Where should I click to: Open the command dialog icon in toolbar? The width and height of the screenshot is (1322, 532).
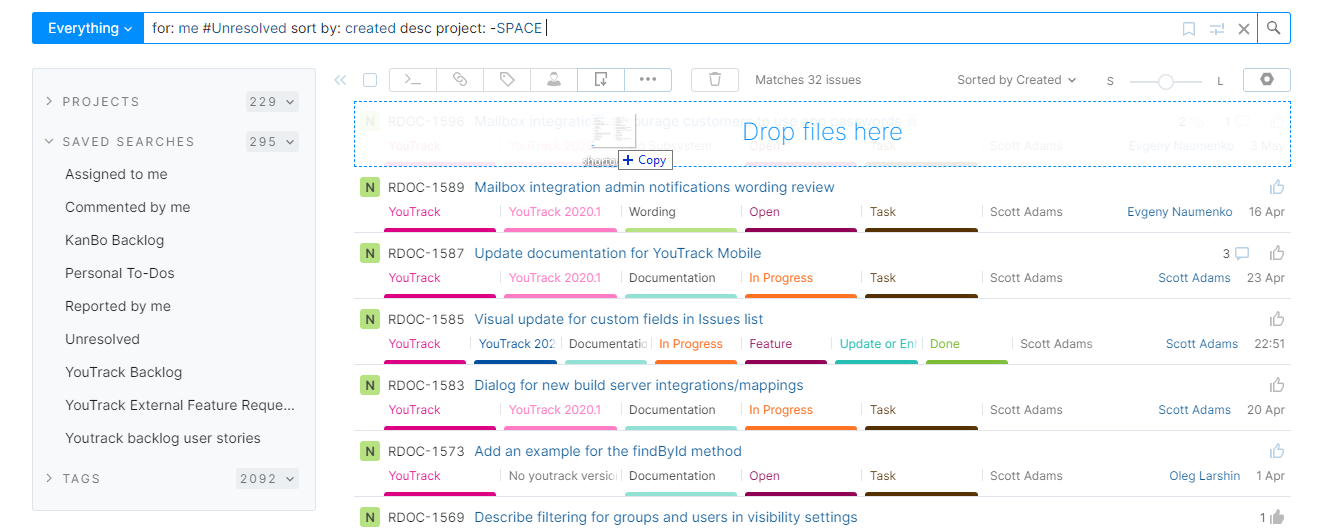412,80
